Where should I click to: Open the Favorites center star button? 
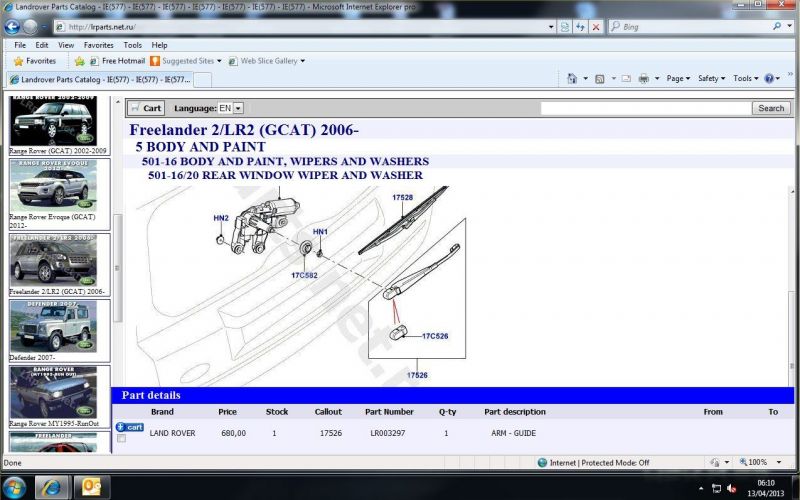point(35,61)
